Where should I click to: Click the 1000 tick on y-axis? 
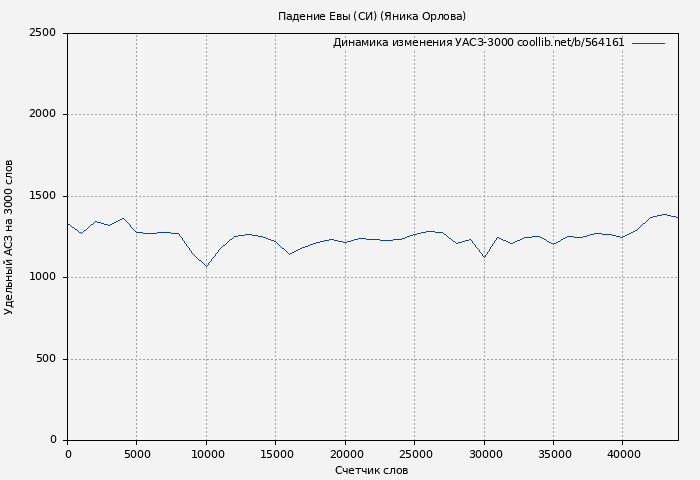(x=42, y=277)
